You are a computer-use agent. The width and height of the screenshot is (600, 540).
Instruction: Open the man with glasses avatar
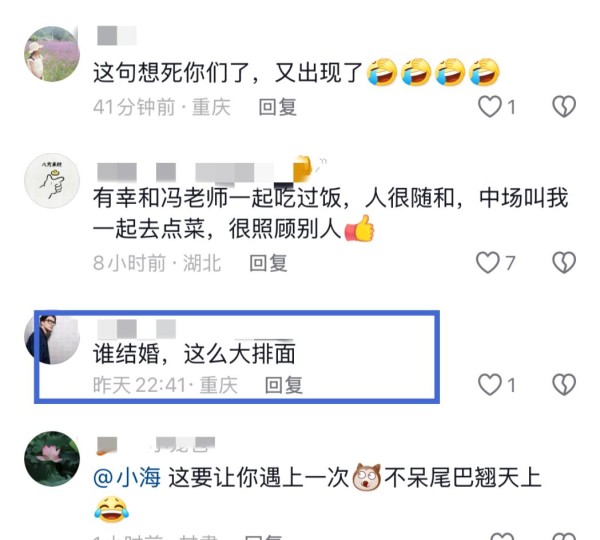point(52,339)
